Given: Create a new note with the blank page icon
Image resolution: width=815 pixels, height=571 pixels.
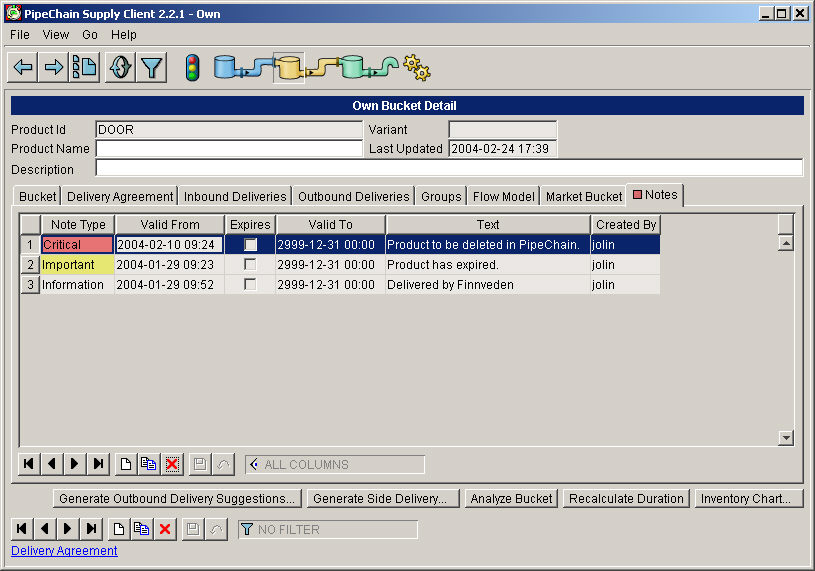Looking at the screenshot, I should (126, 464).
